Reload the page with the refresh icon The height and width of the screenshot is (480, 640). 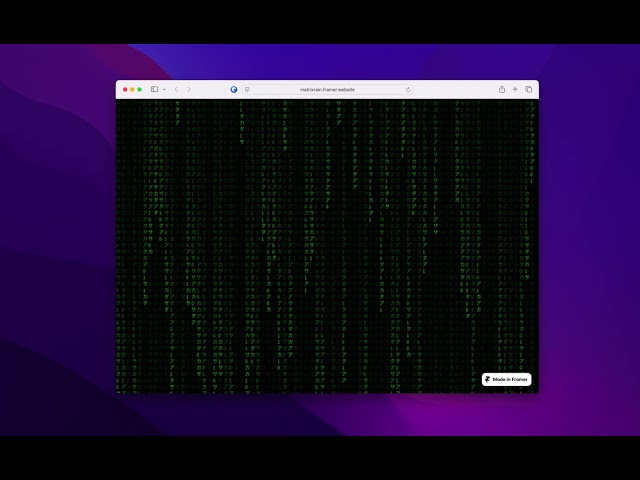click(x=408, y=89)
